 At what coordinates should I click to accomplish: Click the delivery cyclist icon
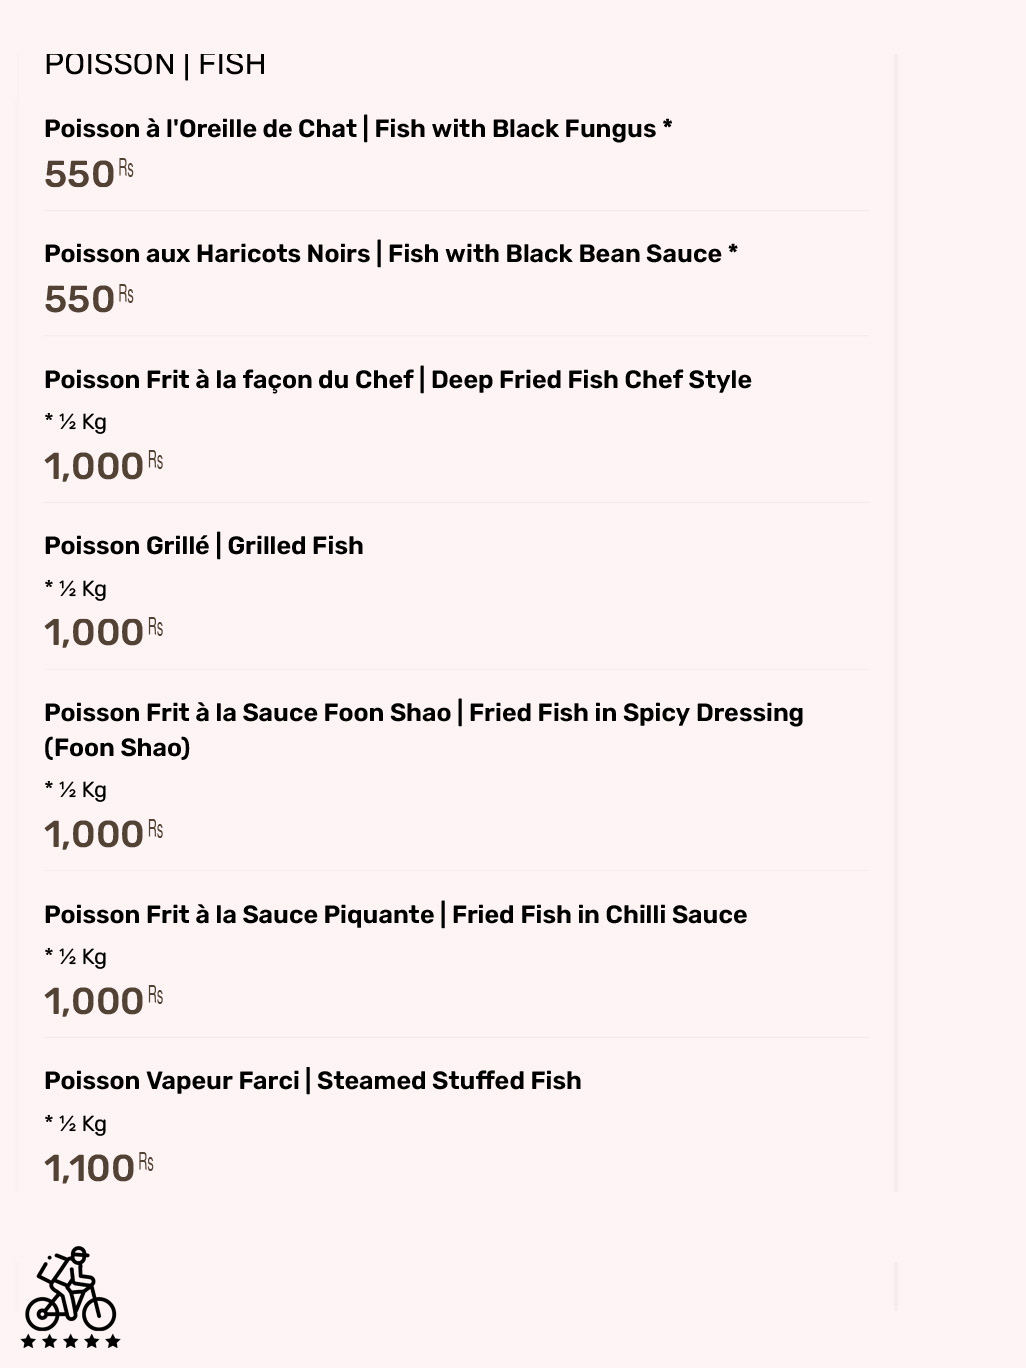click(x=71, y=1288)
